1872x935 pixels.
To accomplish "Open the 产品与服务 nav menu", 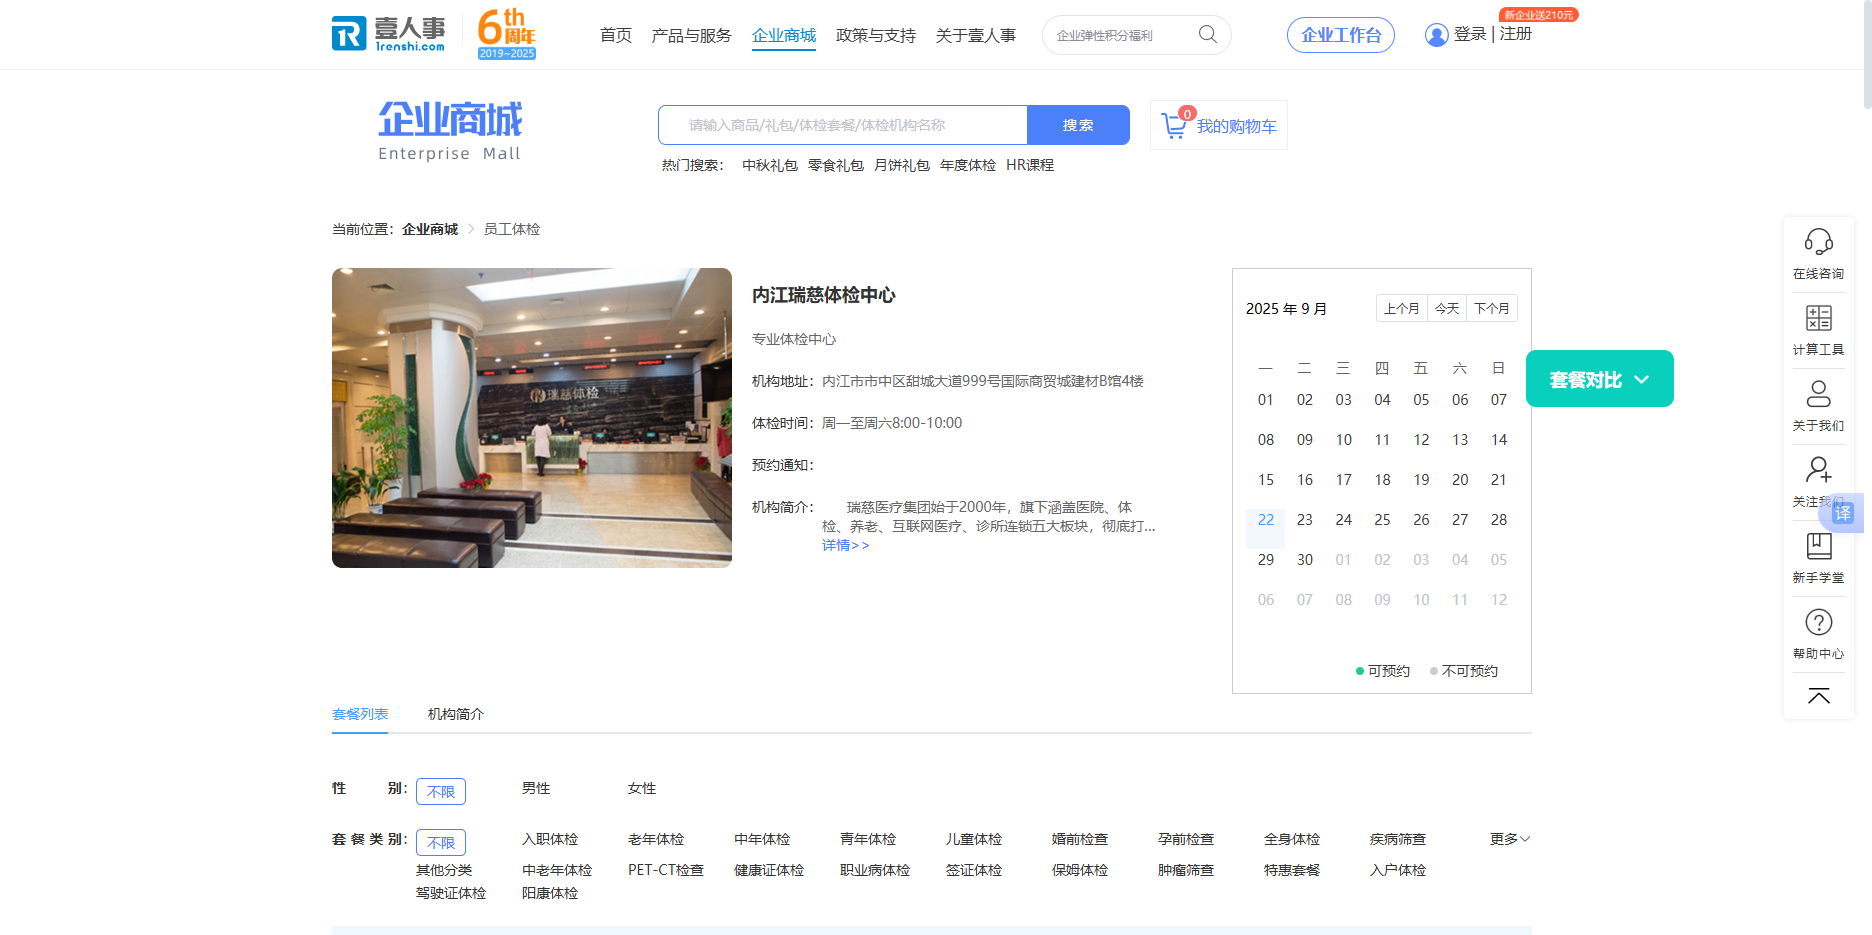I will 691,35.
